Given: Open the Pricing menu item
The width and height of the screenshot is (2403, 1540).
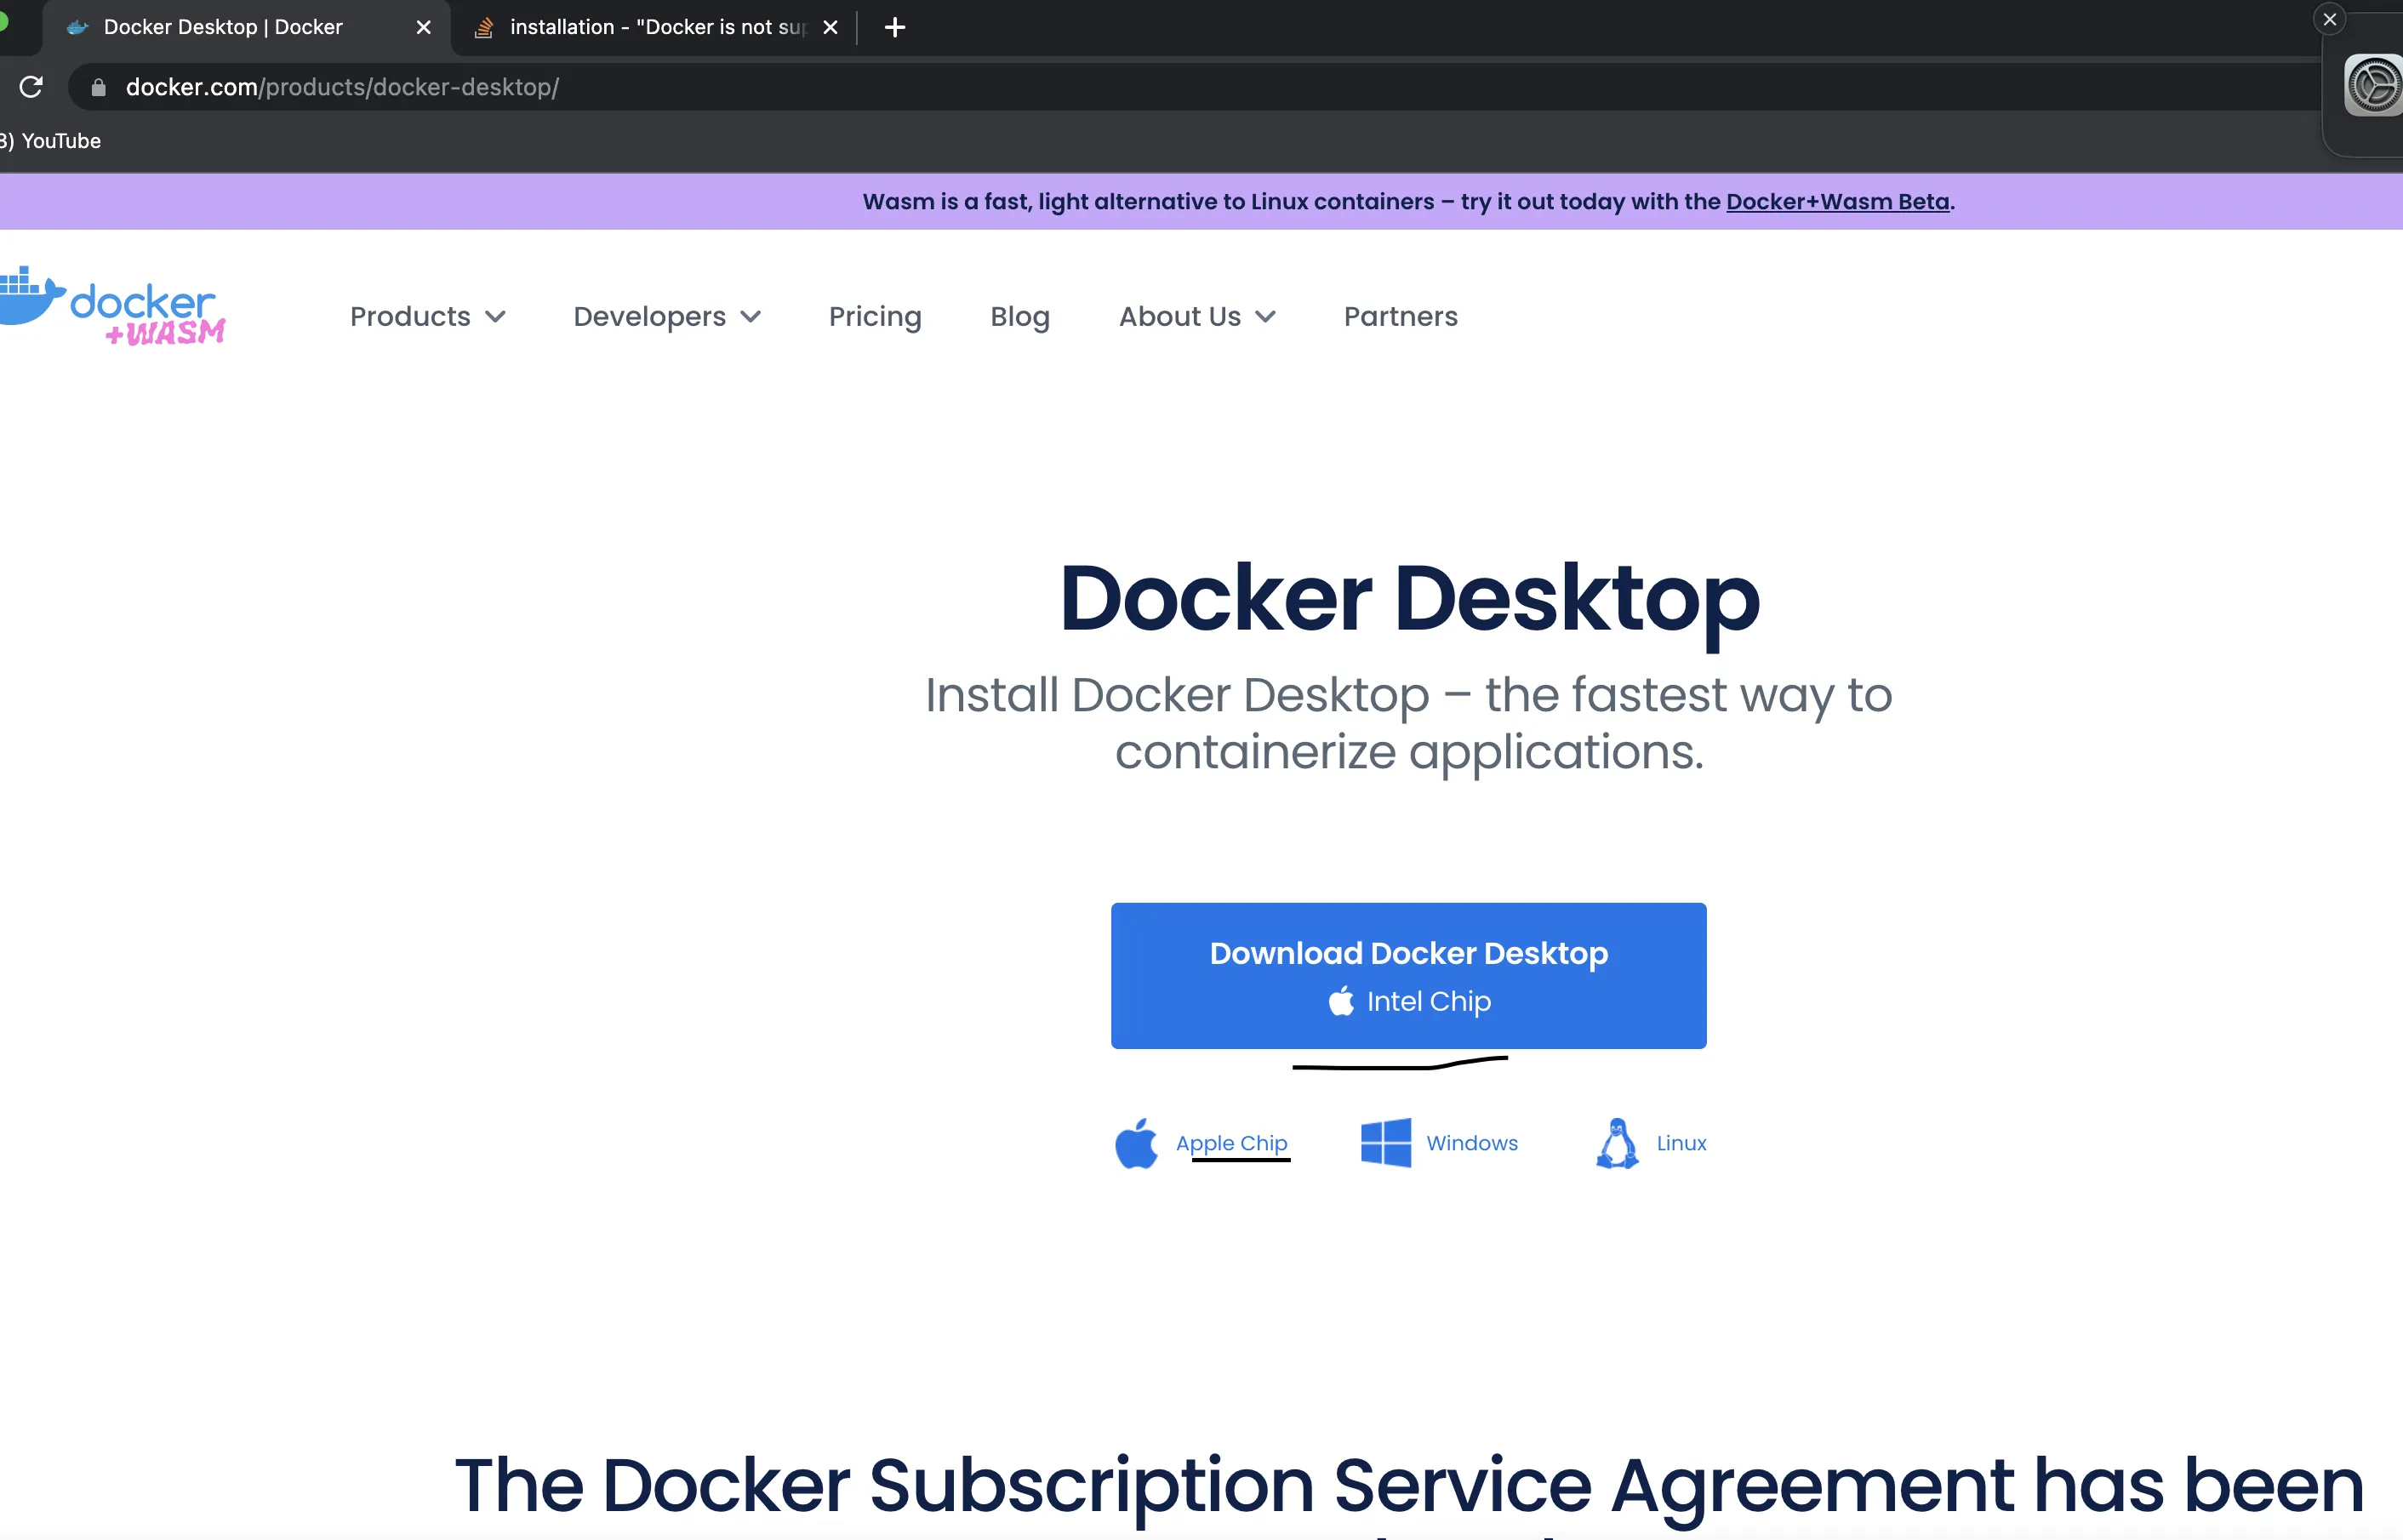Looking at the screenshot, I should (874, 317).
